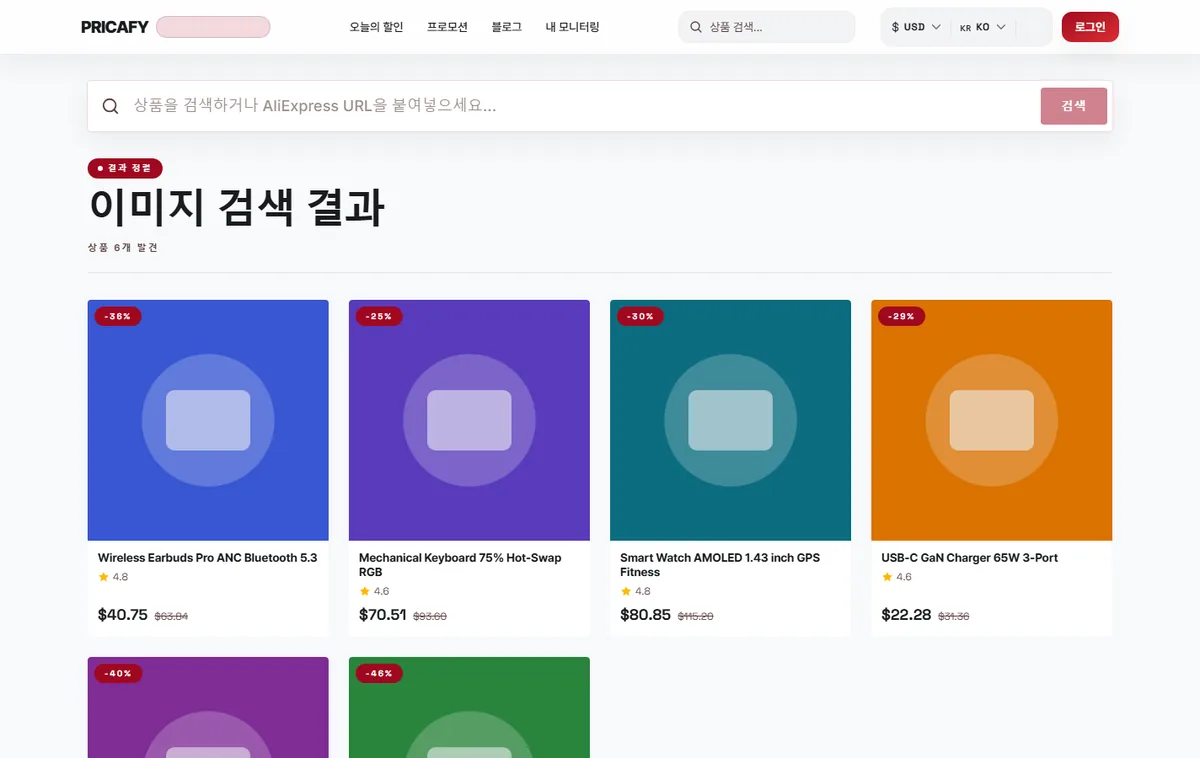
Task: Click the $80.85 price
Action: coord(645,615)
